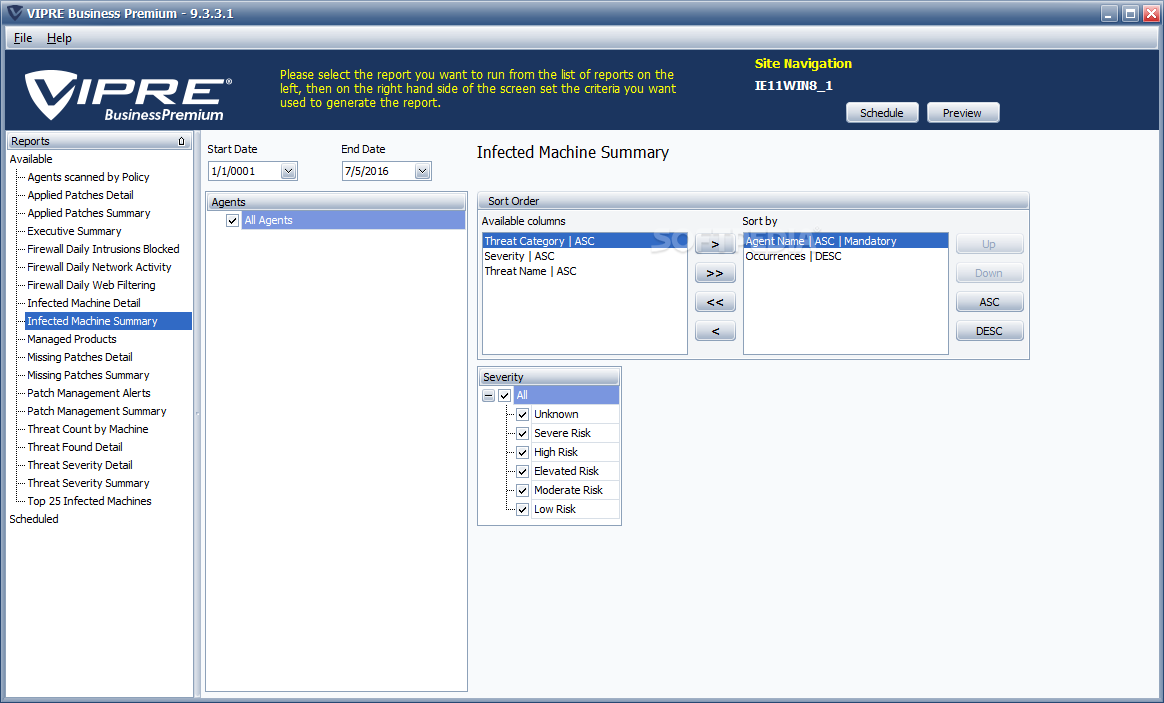Click the Scheduled reports node

click(x=34, y=519)
